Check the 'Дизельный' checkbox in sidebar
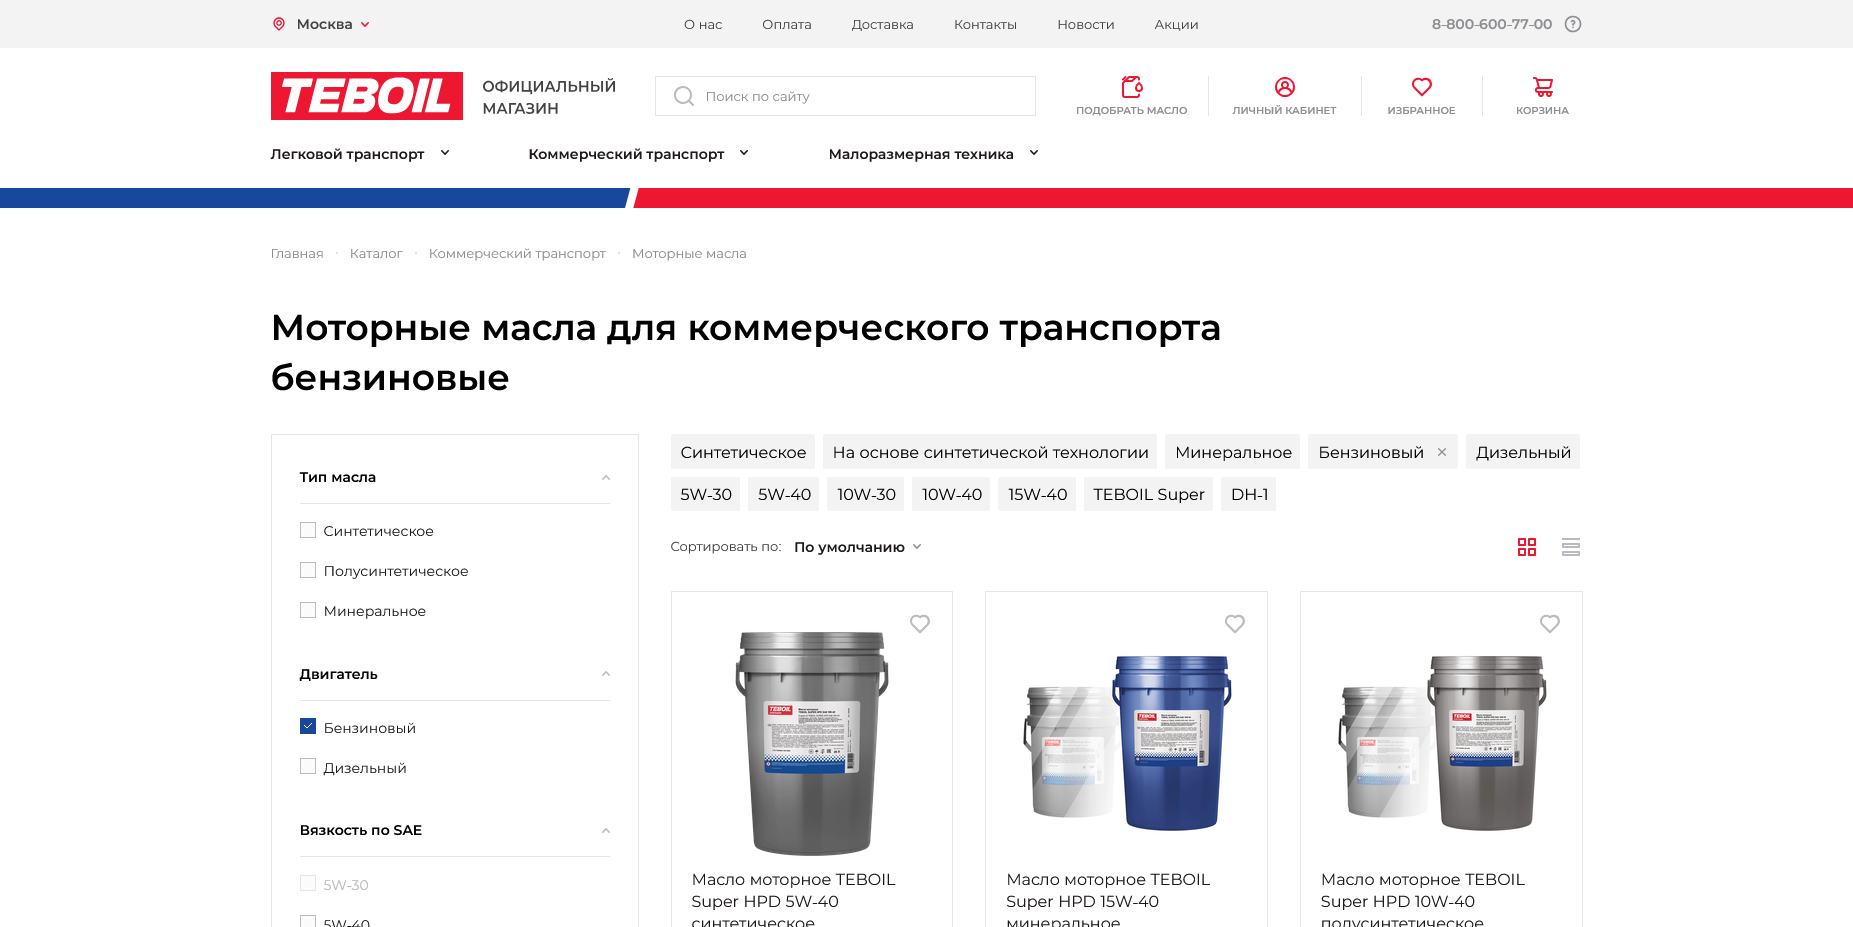The height and width of the screenshot is (927, 1853). click(308, 766)
